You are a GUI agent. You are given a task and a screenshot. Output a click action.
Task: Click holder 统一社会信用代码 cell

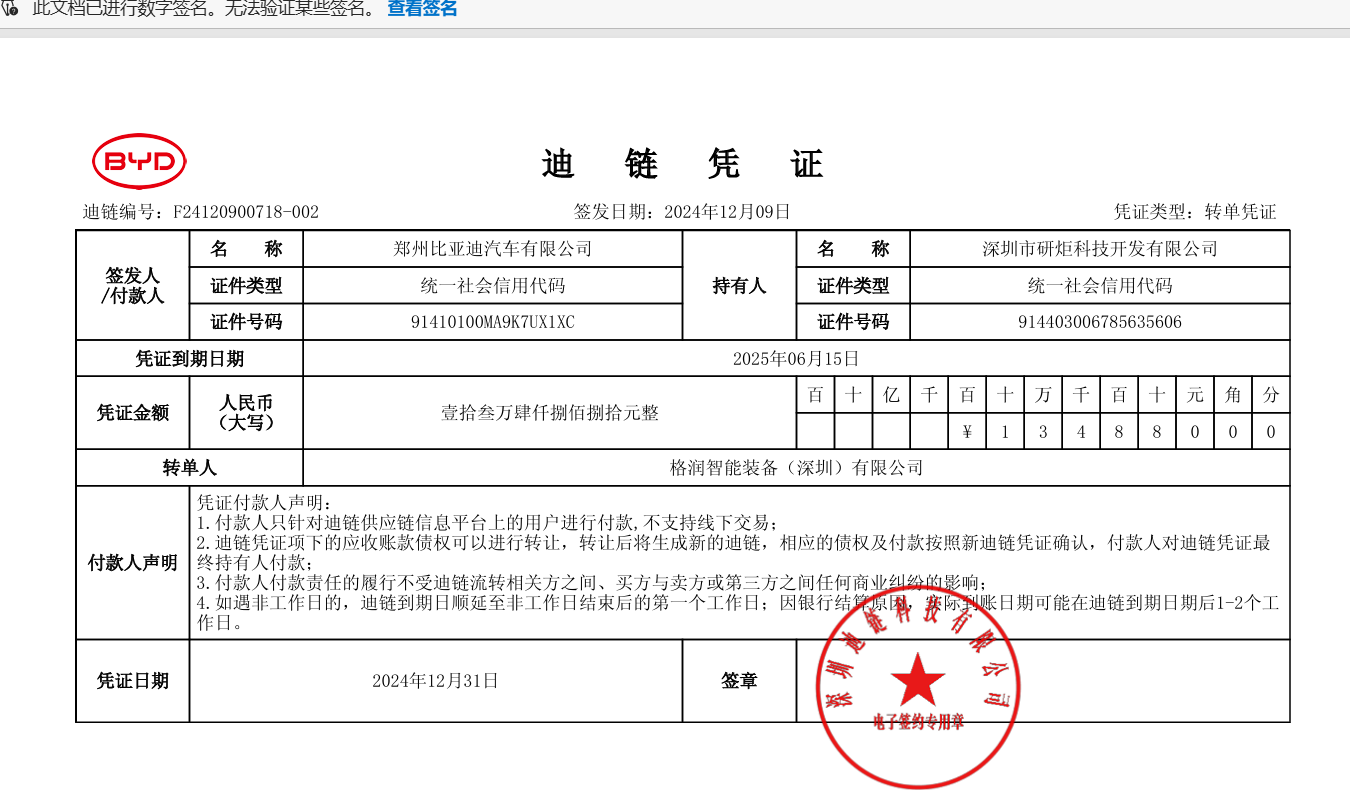point(1100,286)
